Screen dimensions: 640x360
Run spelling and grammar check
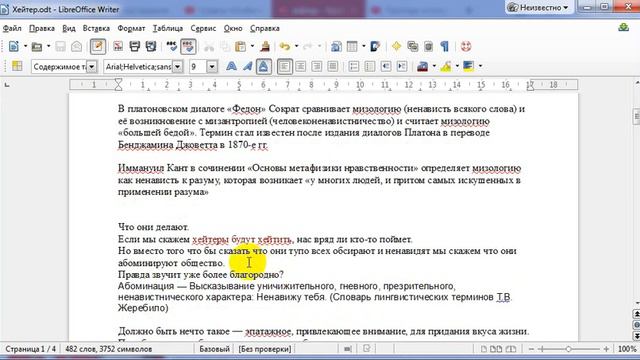point(171,47)
